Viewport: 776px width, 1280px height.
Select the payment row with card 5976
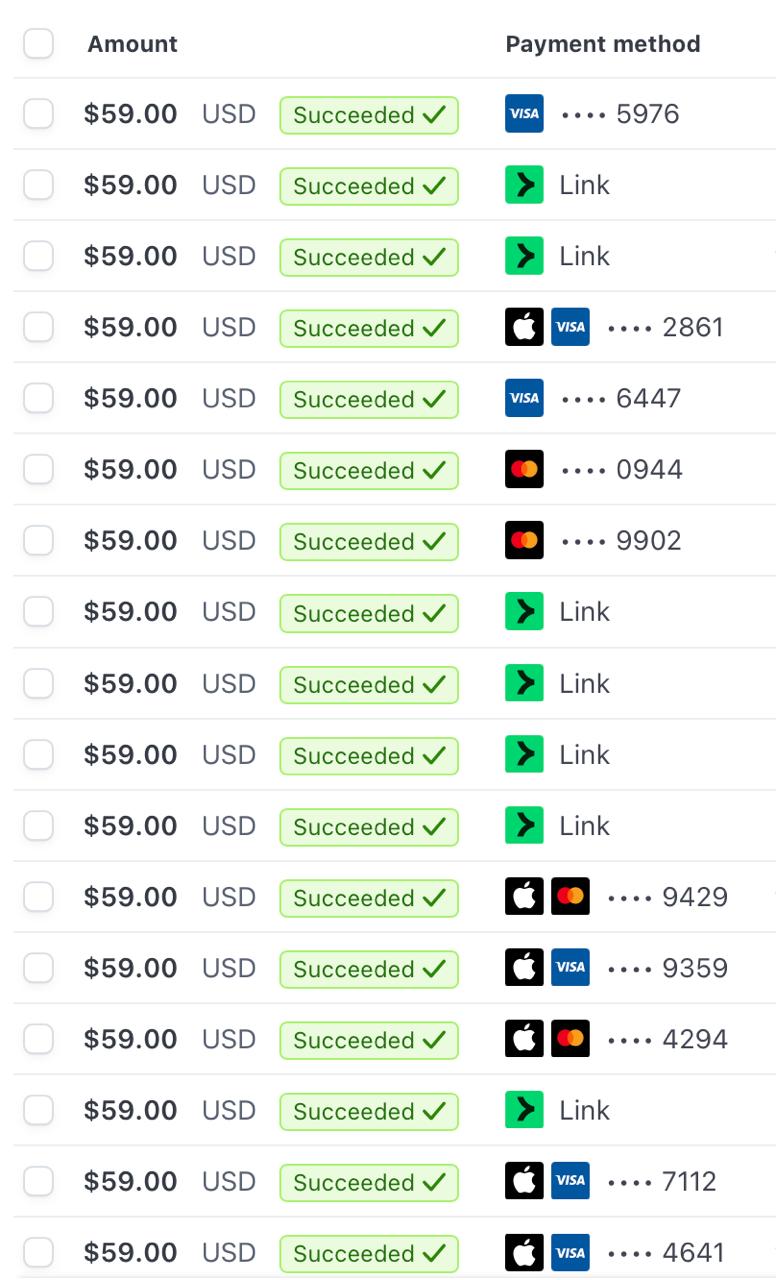pos(38,114)
